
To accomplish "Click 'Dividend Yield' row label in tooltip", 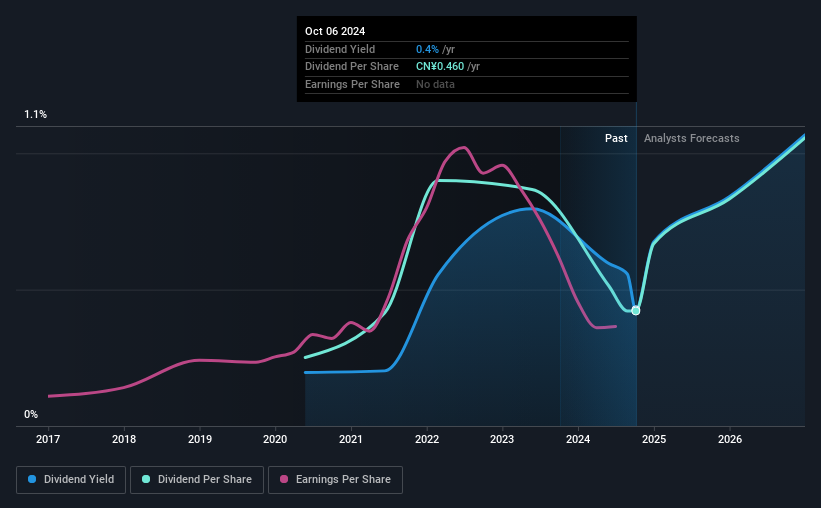I will [x=340, y=49].
